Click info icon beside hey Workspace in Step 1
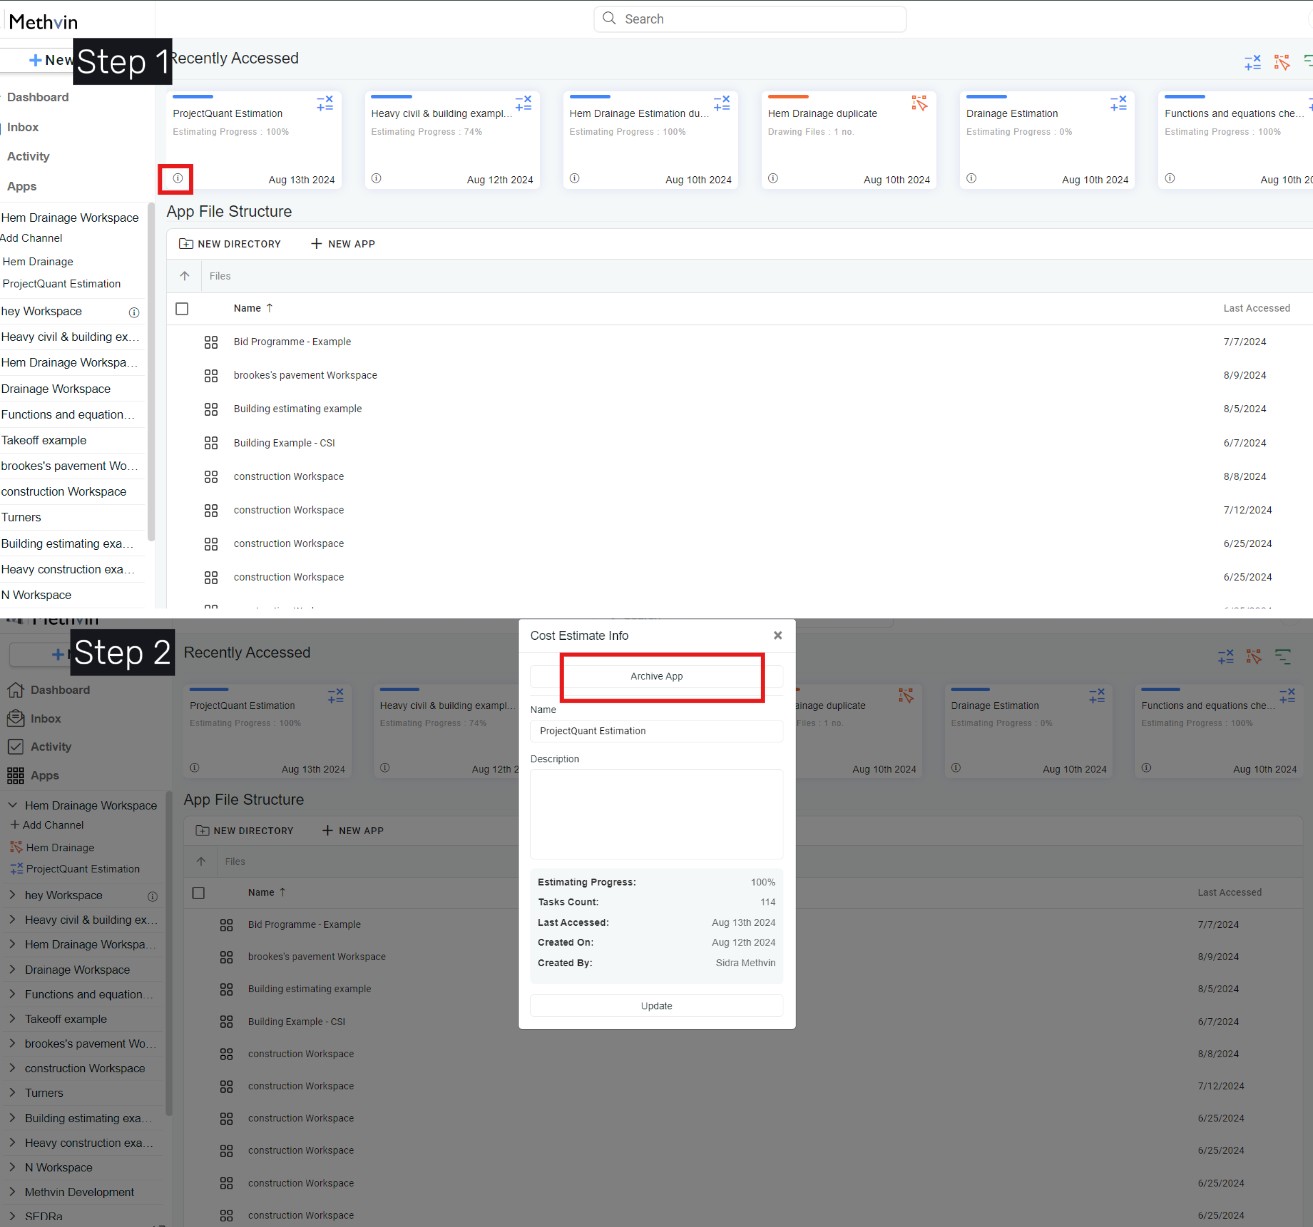This screenshot has height=1227, width=1313. coord(134,312)
